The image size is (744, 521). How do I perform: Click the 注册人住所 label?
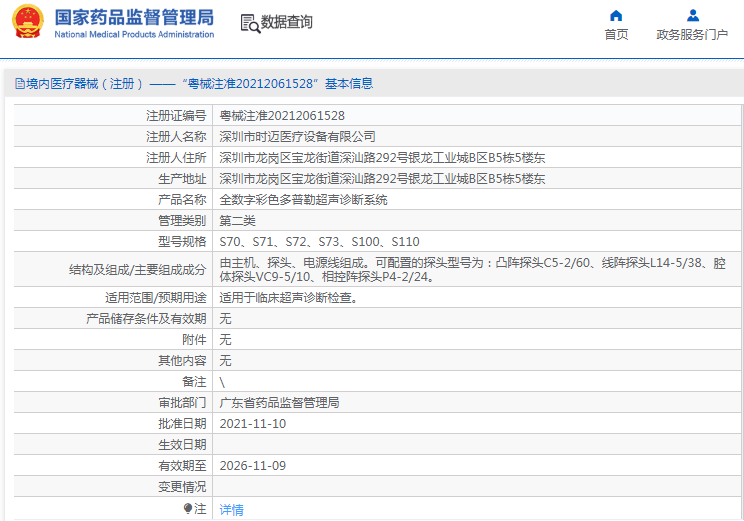coord(176,158)
